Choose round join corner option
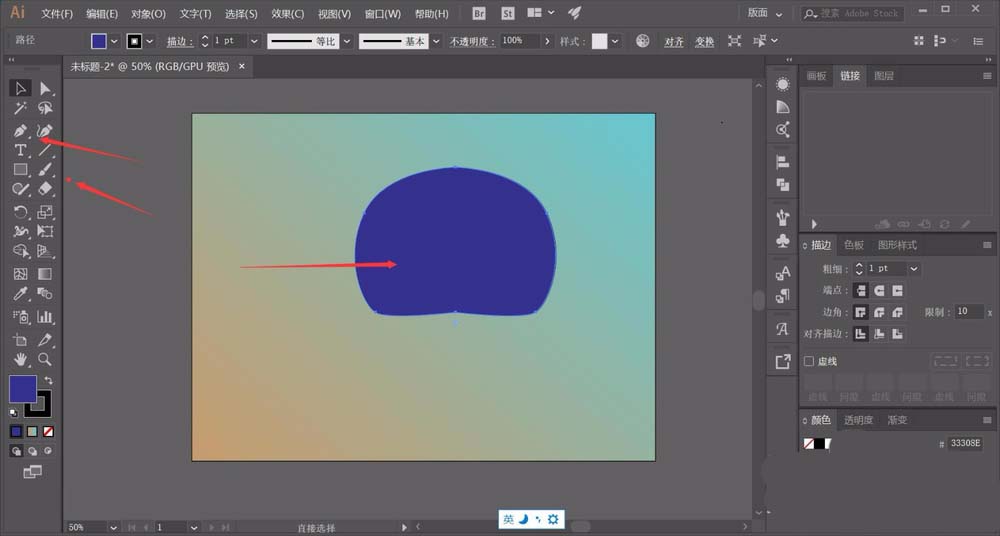This screenshot has width=1000, height=536. pos(879,312)
